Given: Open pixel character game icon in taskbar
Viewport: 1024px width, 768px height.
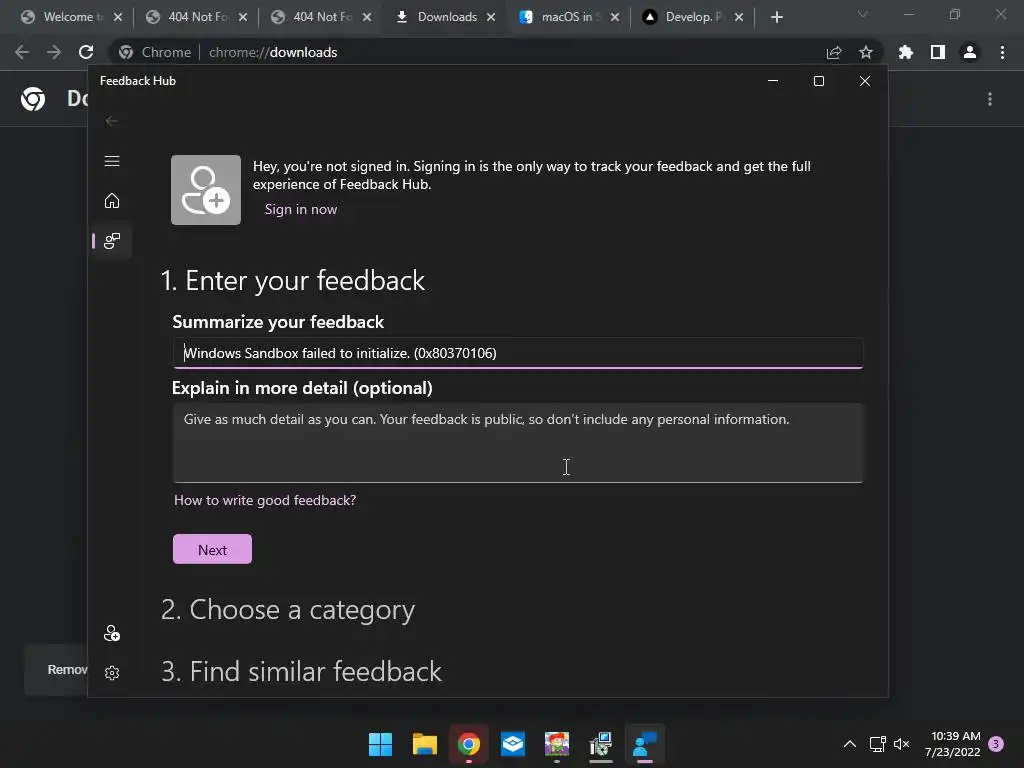Looking at the screenshot, I should pos(556,744).
